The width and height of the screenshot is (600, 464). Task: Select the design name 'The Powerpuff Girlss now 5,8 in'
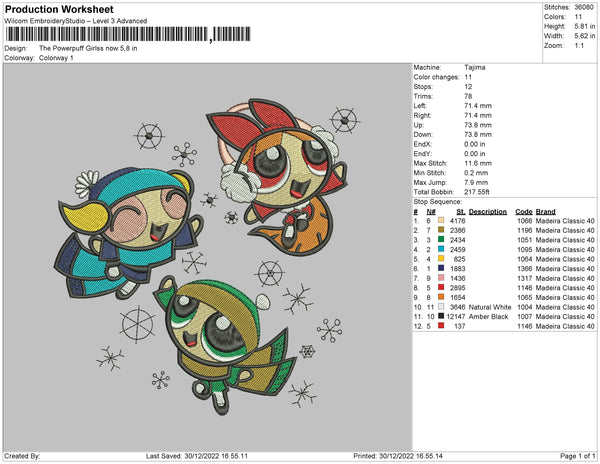[88, 49]
